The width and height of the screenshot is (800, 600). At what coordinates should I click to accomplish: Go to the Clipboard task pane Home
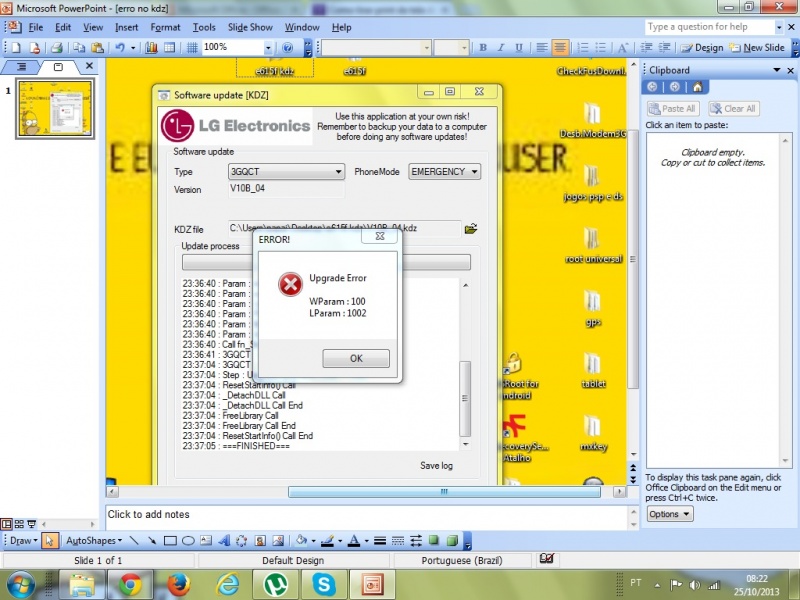[697, 87]
